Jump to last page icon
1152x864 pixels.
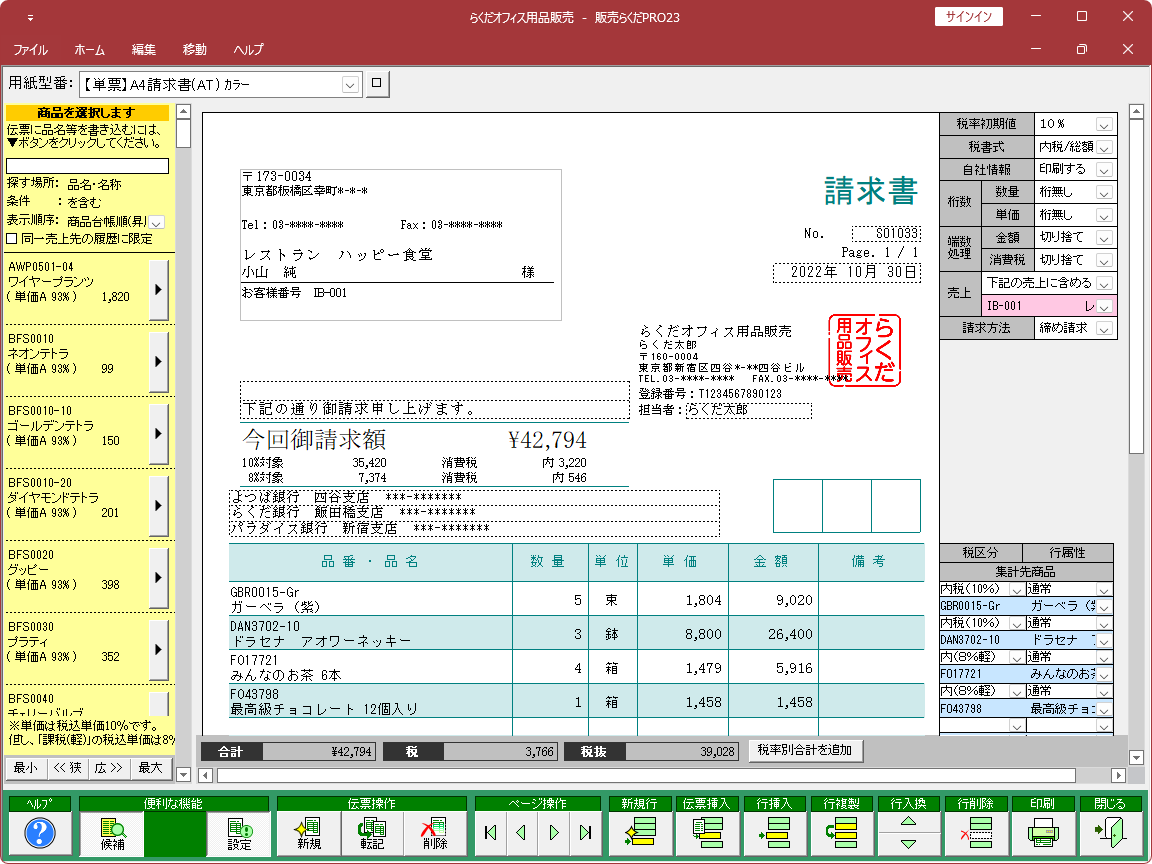tap(586, 832)
